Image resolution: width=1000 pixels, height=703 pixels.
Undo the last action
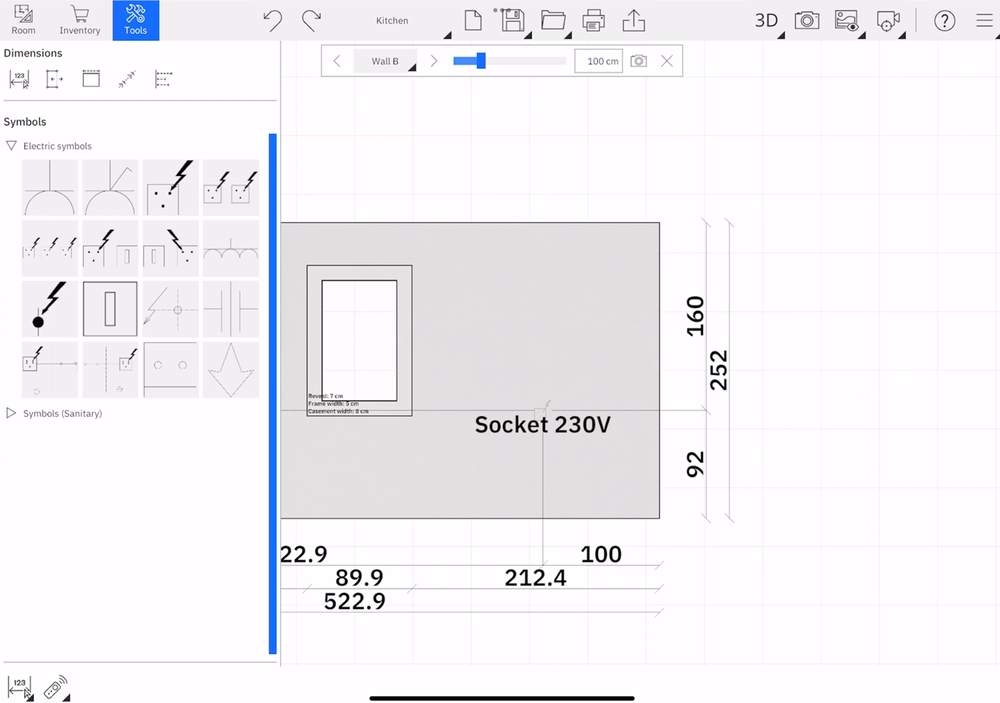click(273, 20)
